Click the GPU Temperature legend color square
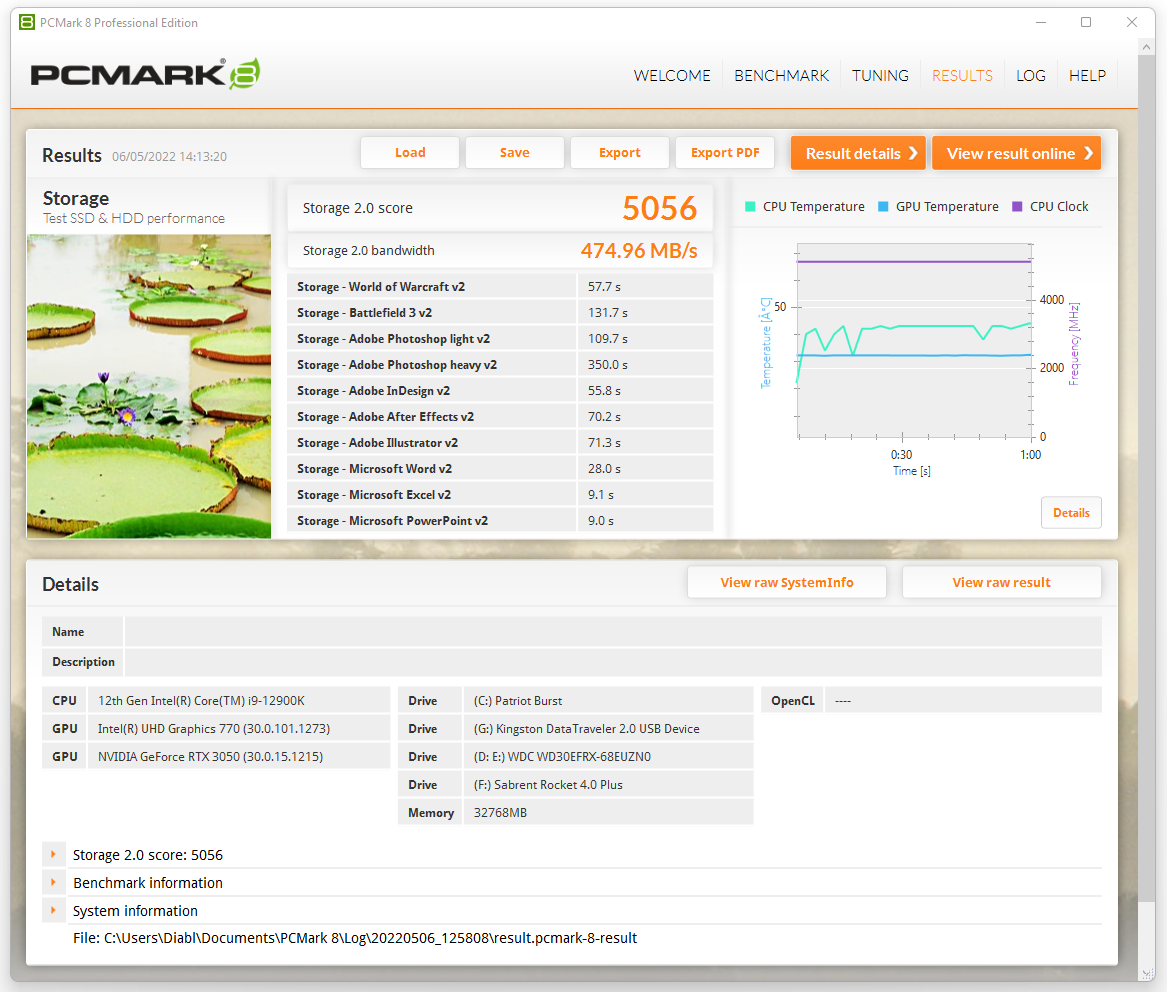 883,207
